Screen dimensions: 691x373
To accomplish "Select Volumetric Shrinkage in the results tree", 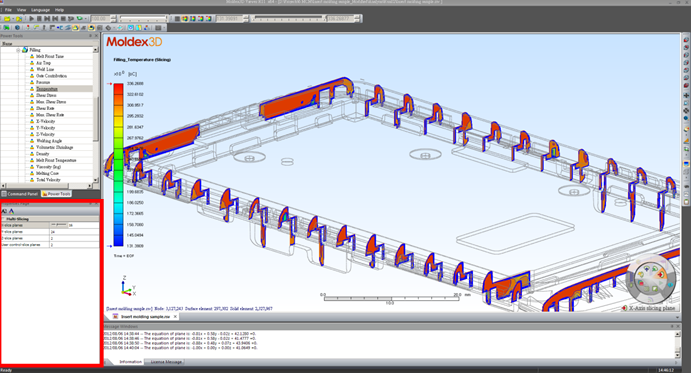I will pos(54,147).
